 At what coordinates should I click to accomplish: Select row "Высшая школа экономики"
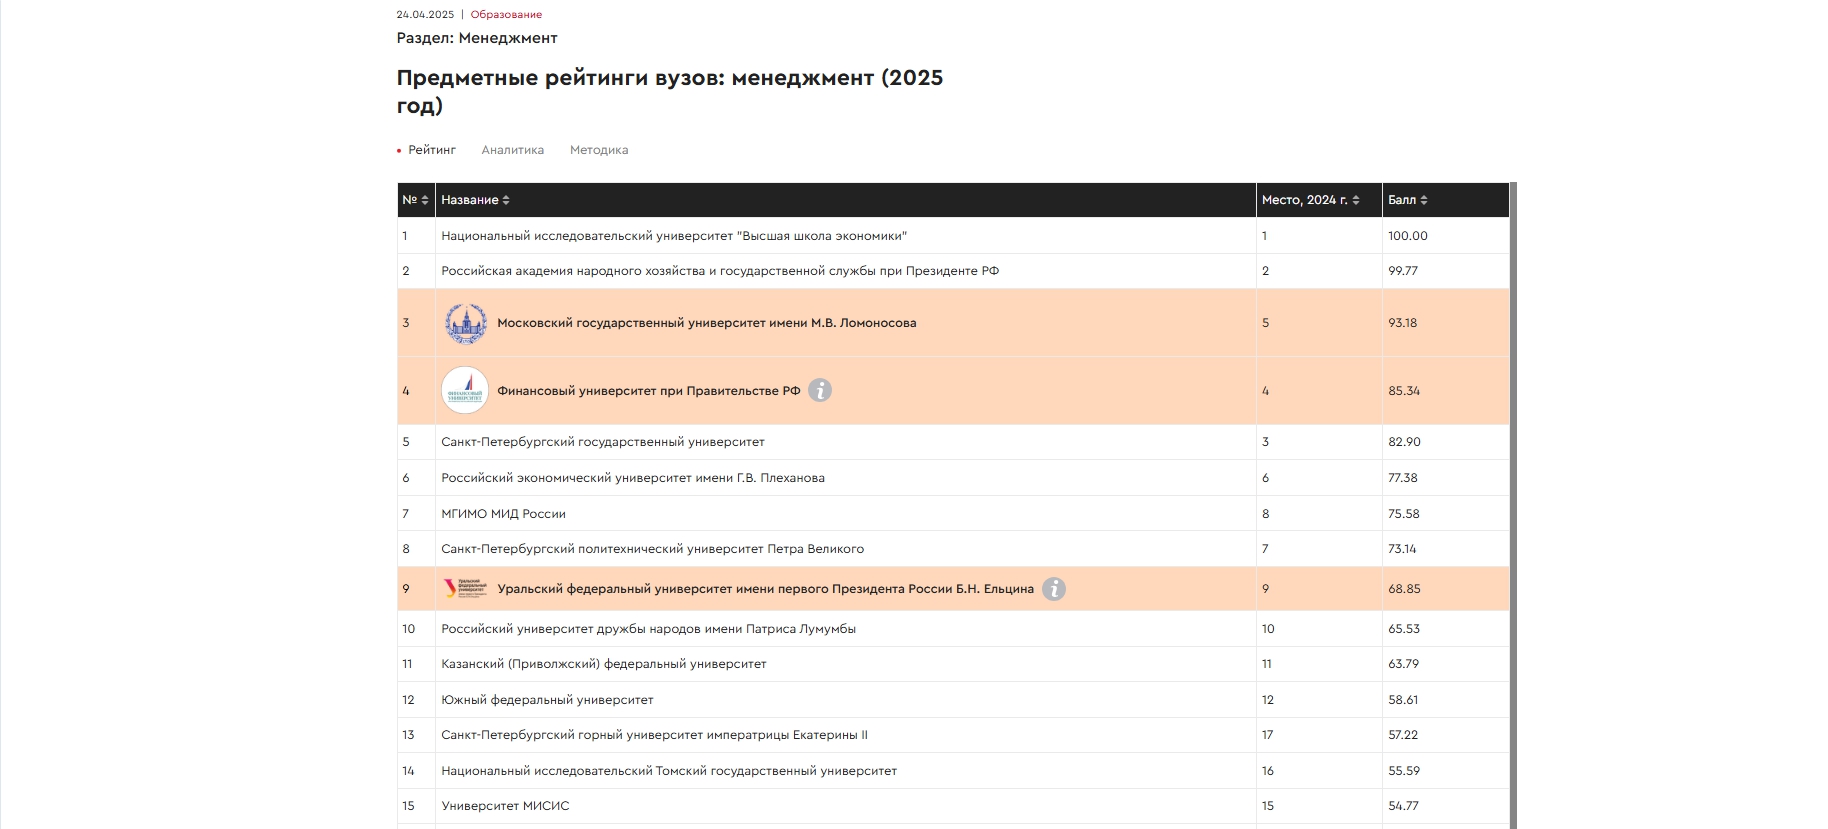(x=953, y=236)
